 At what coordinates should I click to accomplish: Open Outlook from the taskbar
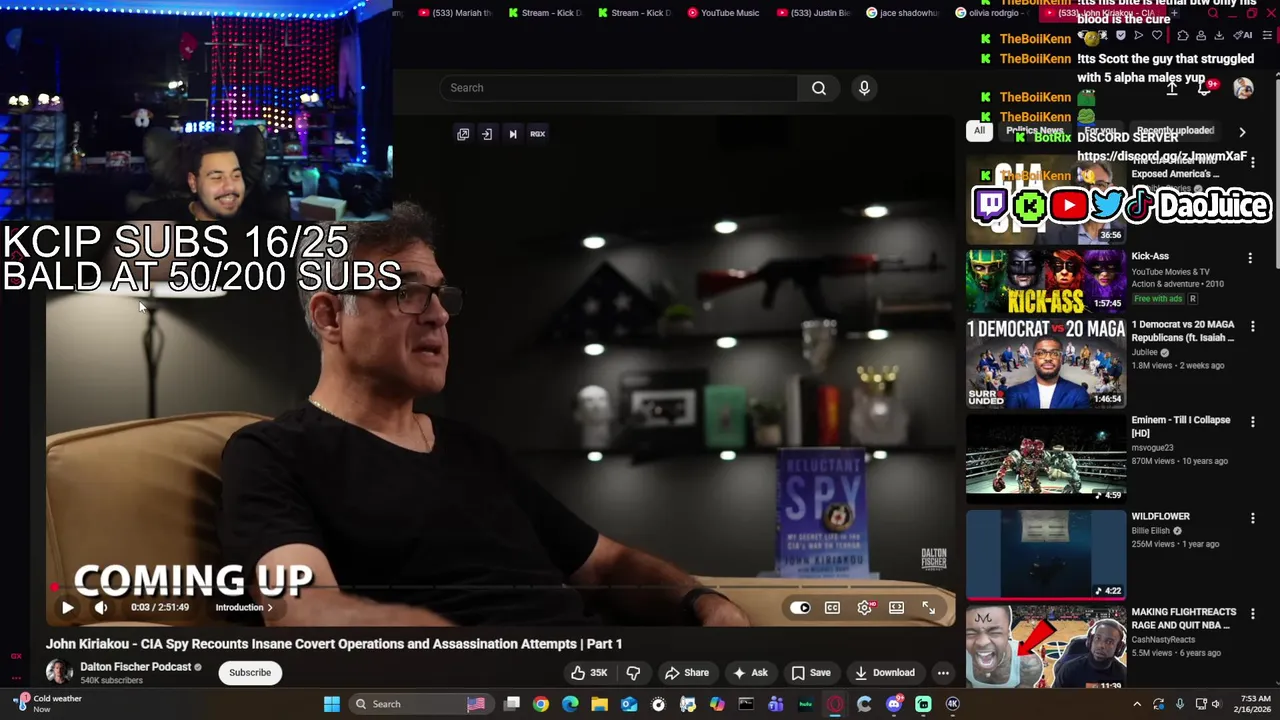[629, 704]
